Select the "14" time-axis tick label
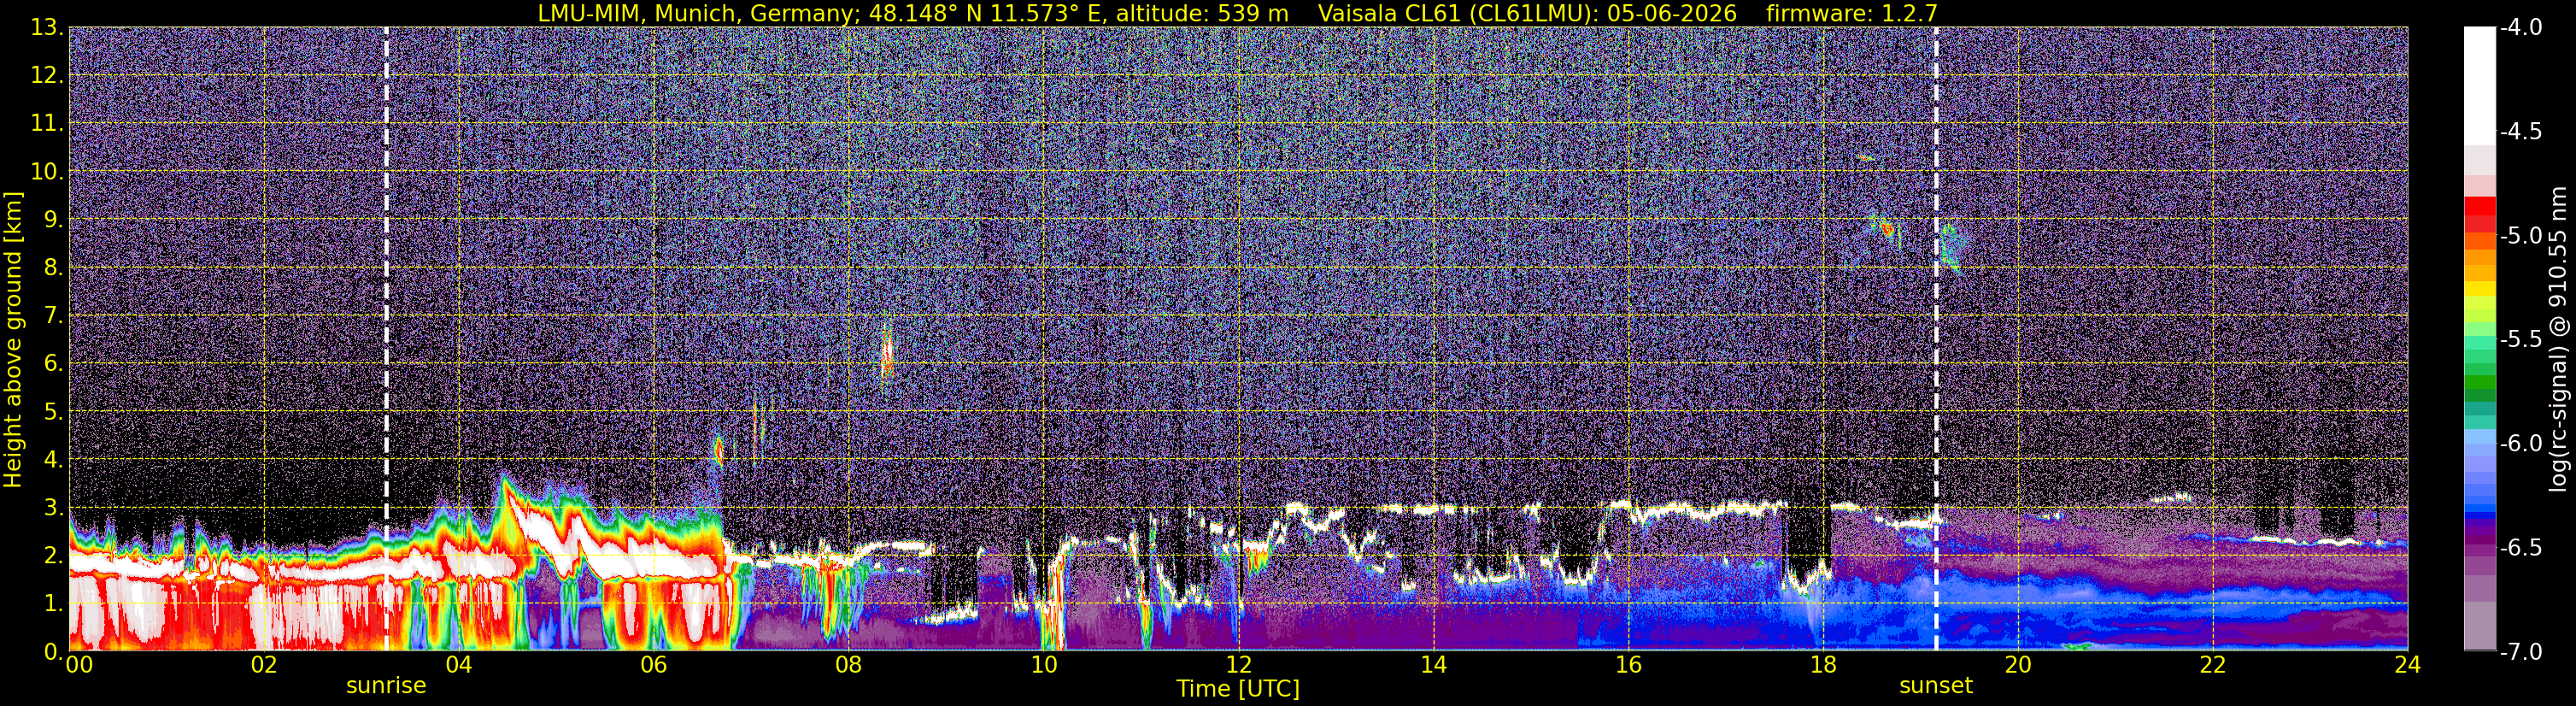2576x706 pixels. point(1433,665)
